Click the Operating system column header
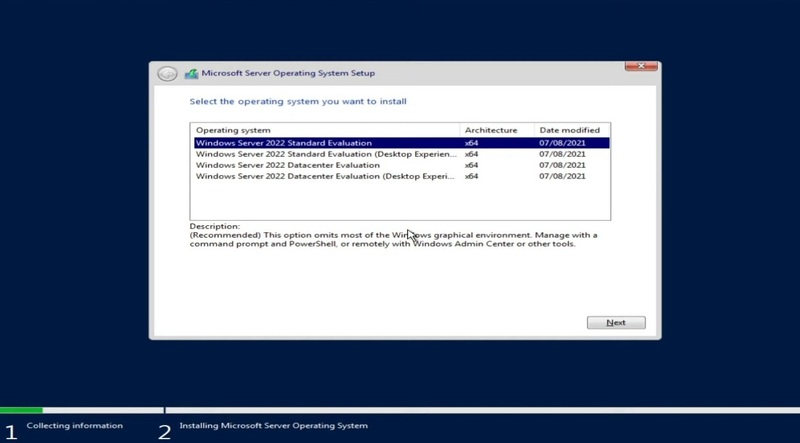 click(325, 130)
